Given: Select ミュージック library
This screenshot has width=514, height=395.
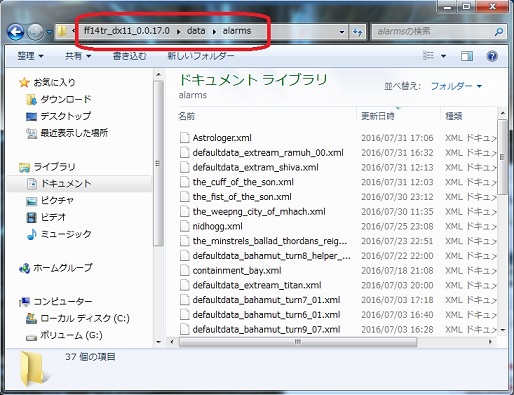Looking at the screenshot, I should pyautogui.click(x=66, y=234).
